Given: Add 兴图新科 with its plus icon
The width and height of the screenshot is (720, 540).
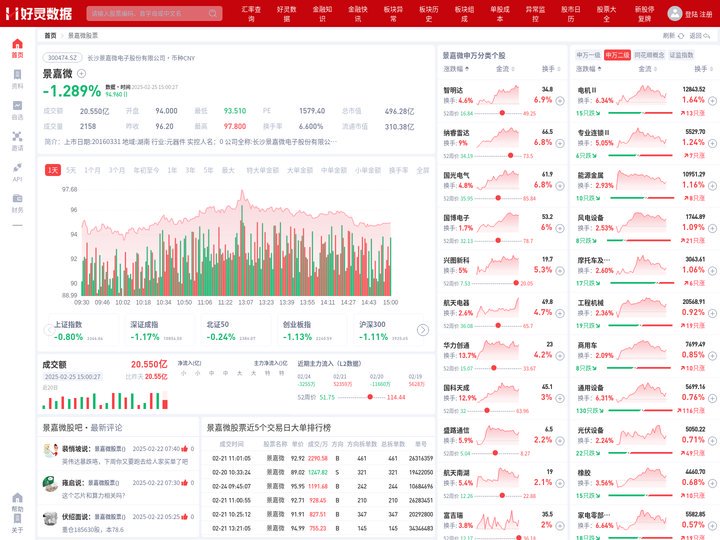Looking at the screenshot, I should 560,271.
